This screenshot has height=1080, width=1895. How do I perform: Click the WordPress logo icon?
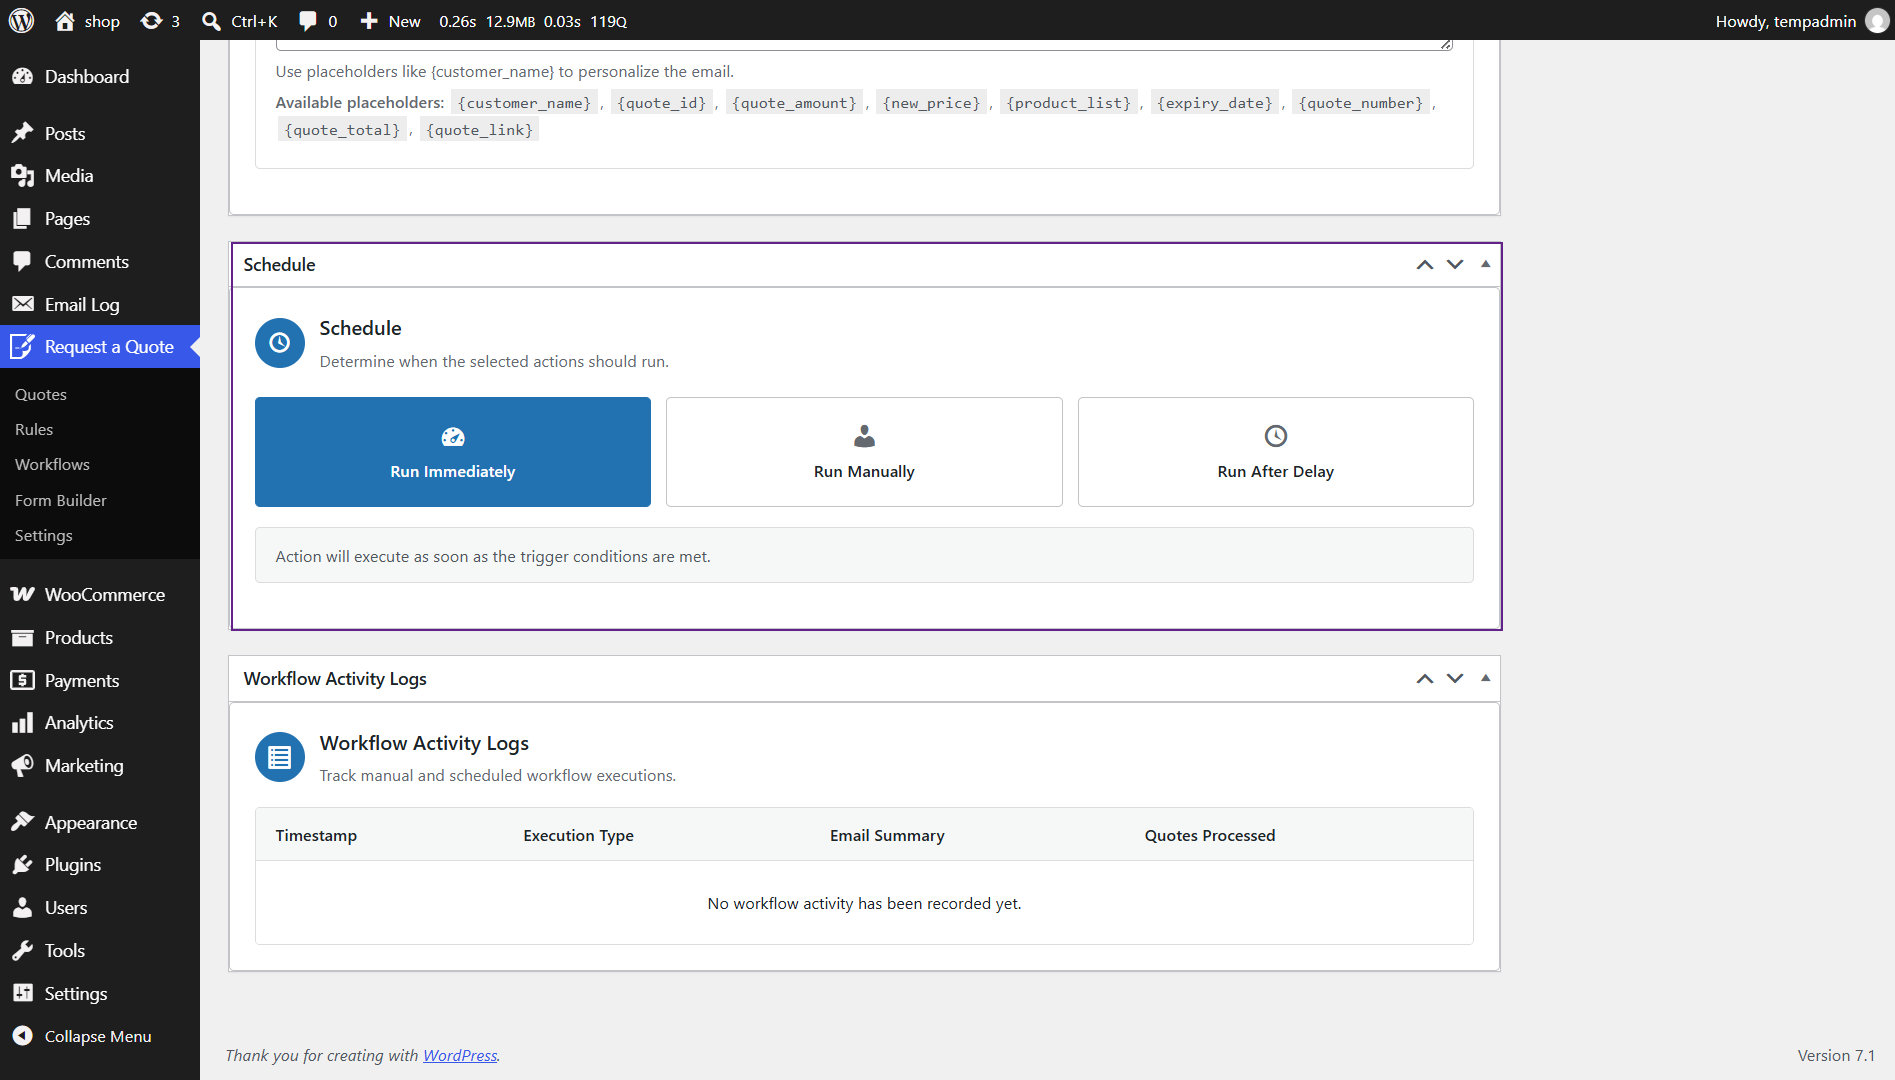21,20
